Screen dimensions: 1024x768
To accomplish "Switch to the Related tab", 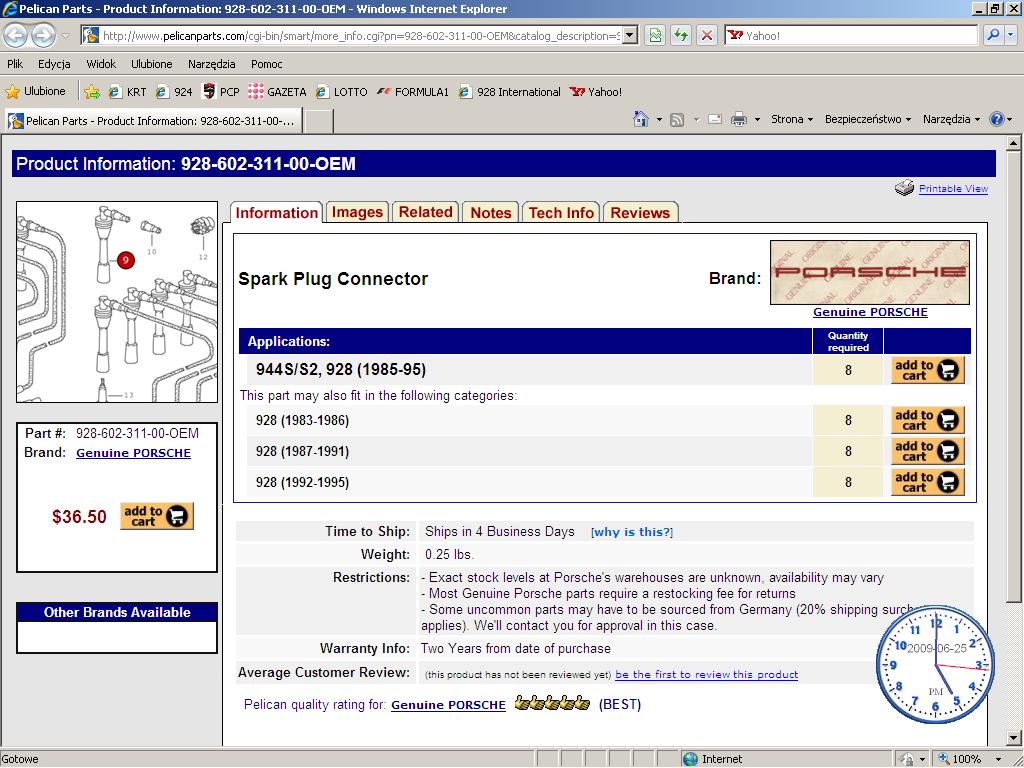I will tap(426, 212).
